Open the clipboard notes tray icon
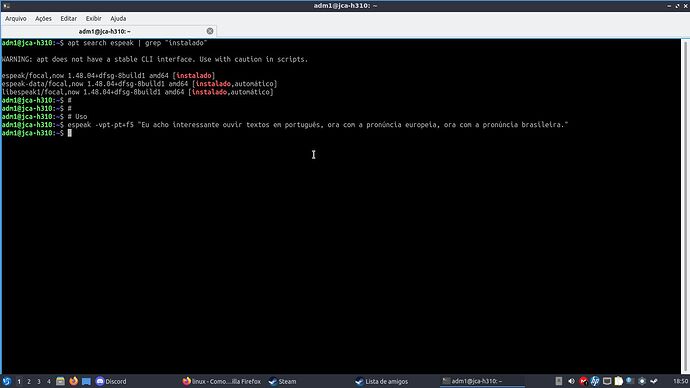Viewport: 690px width, 388px height. pos(618,381)
